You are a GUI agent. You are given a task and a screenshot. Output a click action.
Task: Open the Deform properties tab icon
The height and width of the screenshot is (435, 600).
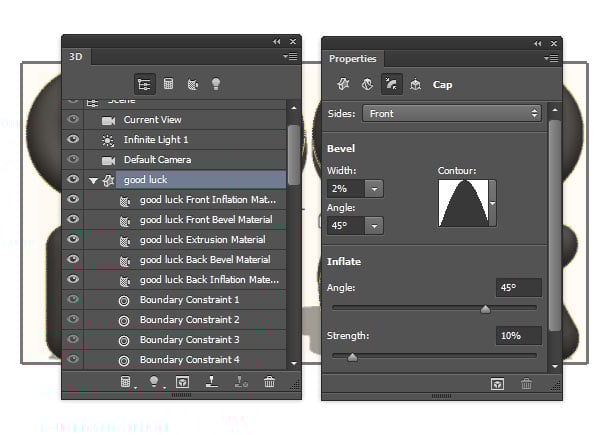coord(367,84)
